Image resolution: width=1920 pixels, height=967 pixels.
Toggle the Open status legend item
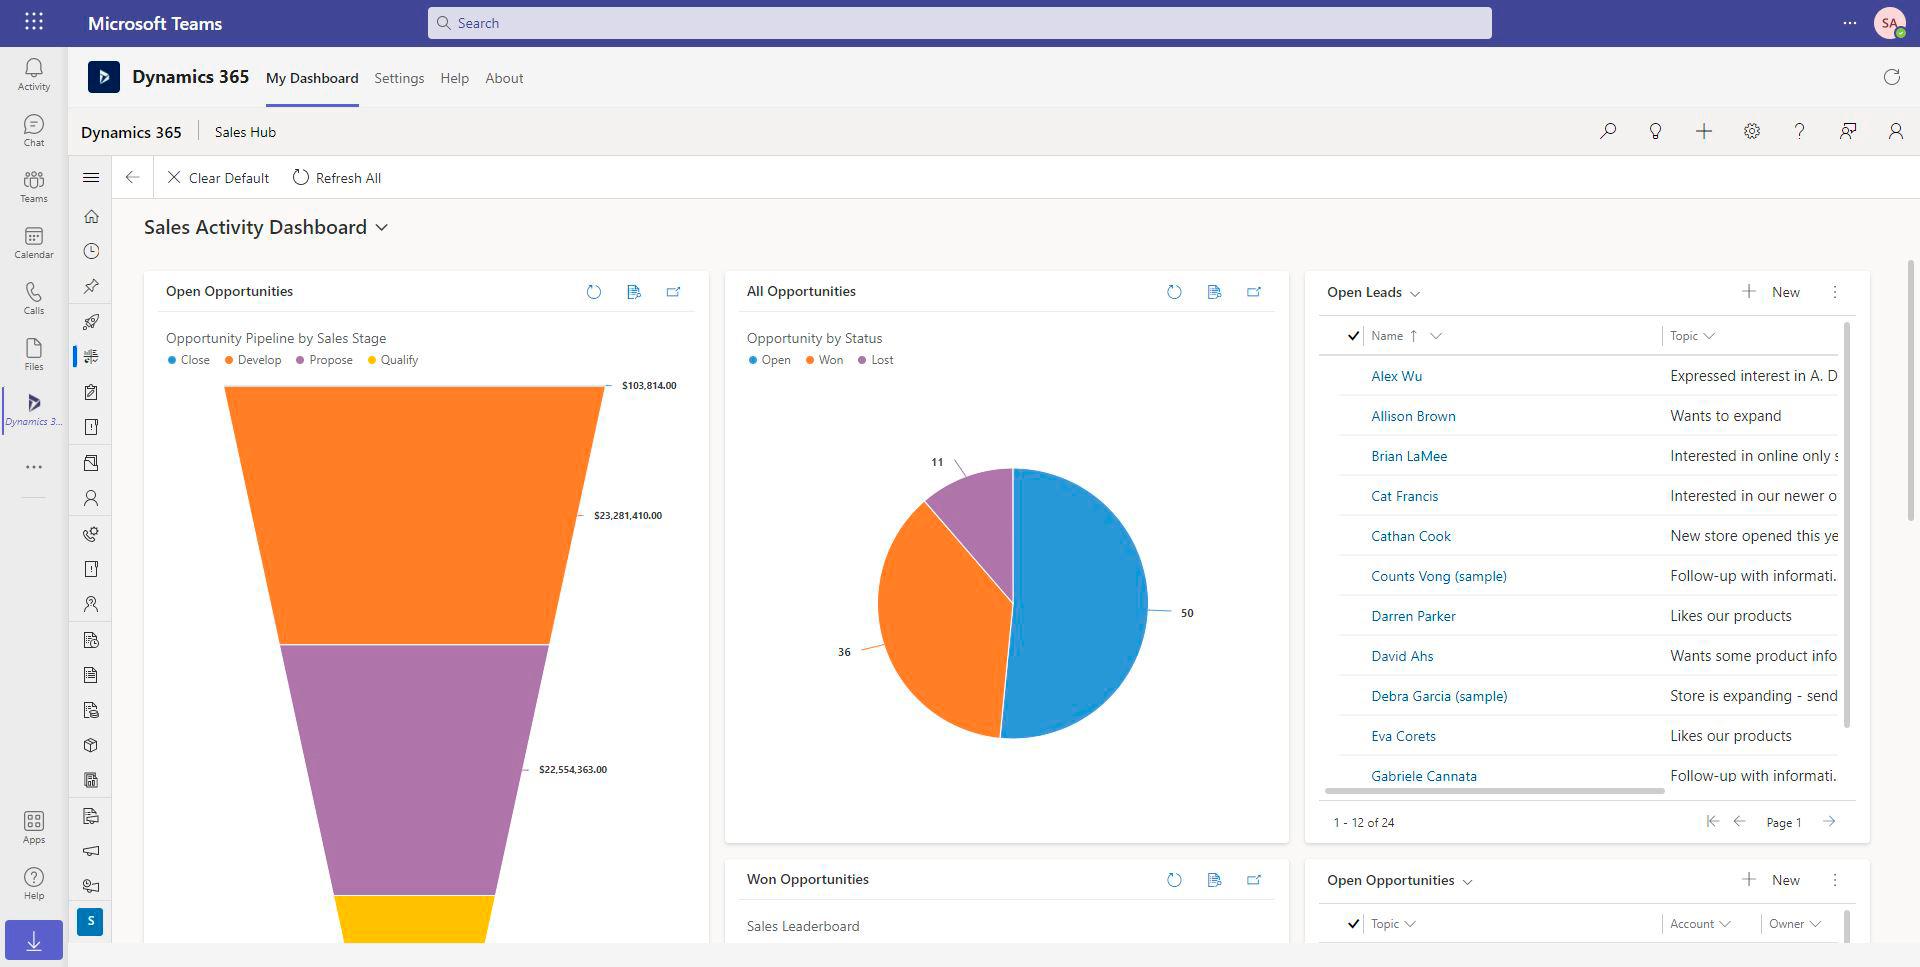click(x=770, y=360)
